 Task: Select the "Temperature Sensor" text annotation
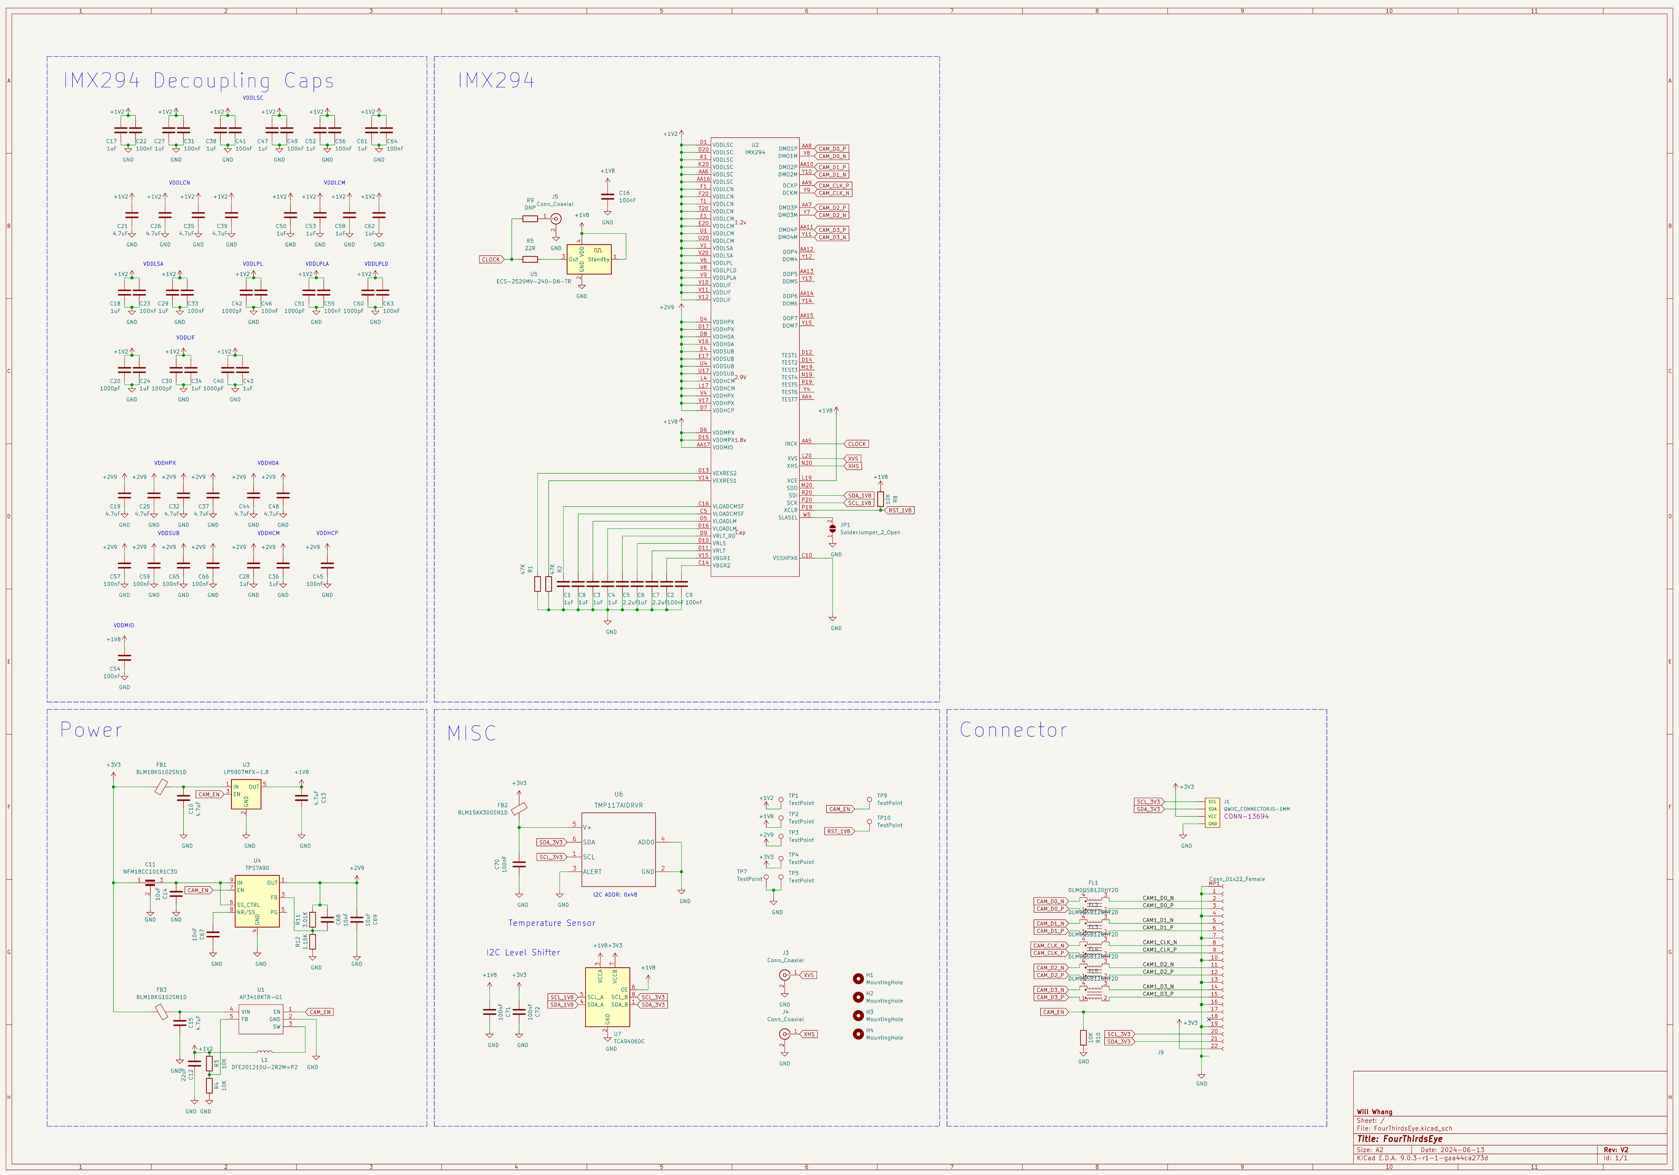pyautogui.click(x=551, y=923)
